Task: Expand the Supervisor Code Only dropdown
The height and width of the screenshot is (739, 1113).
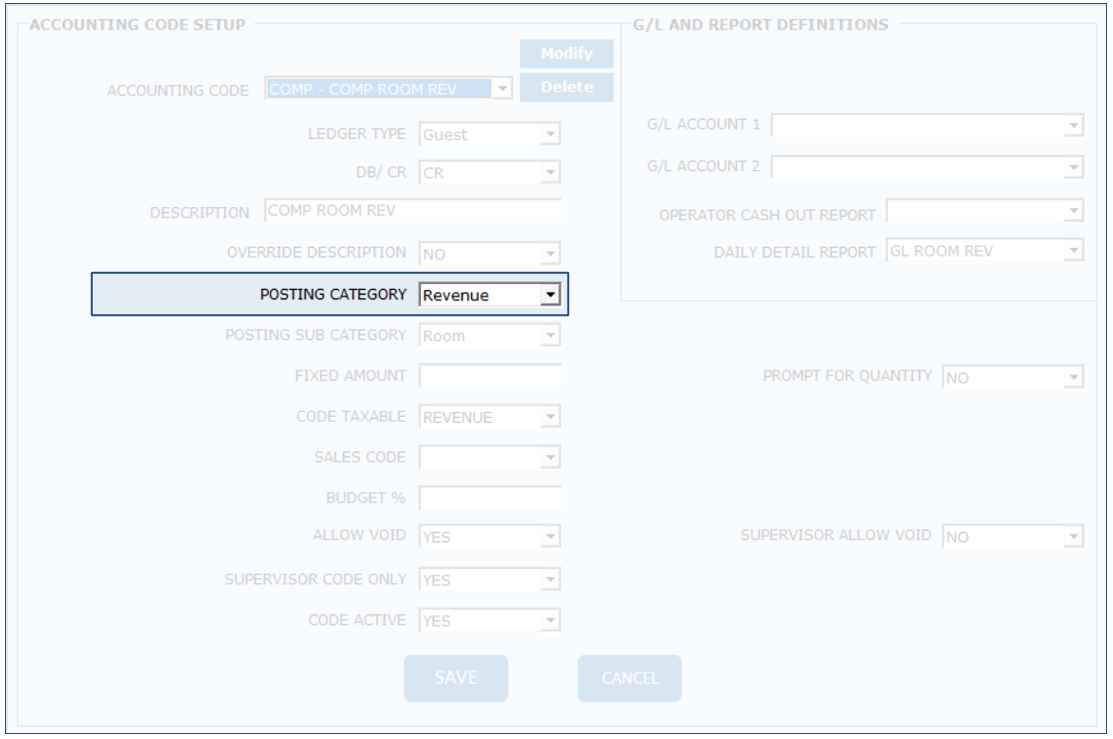Action: 549,580
